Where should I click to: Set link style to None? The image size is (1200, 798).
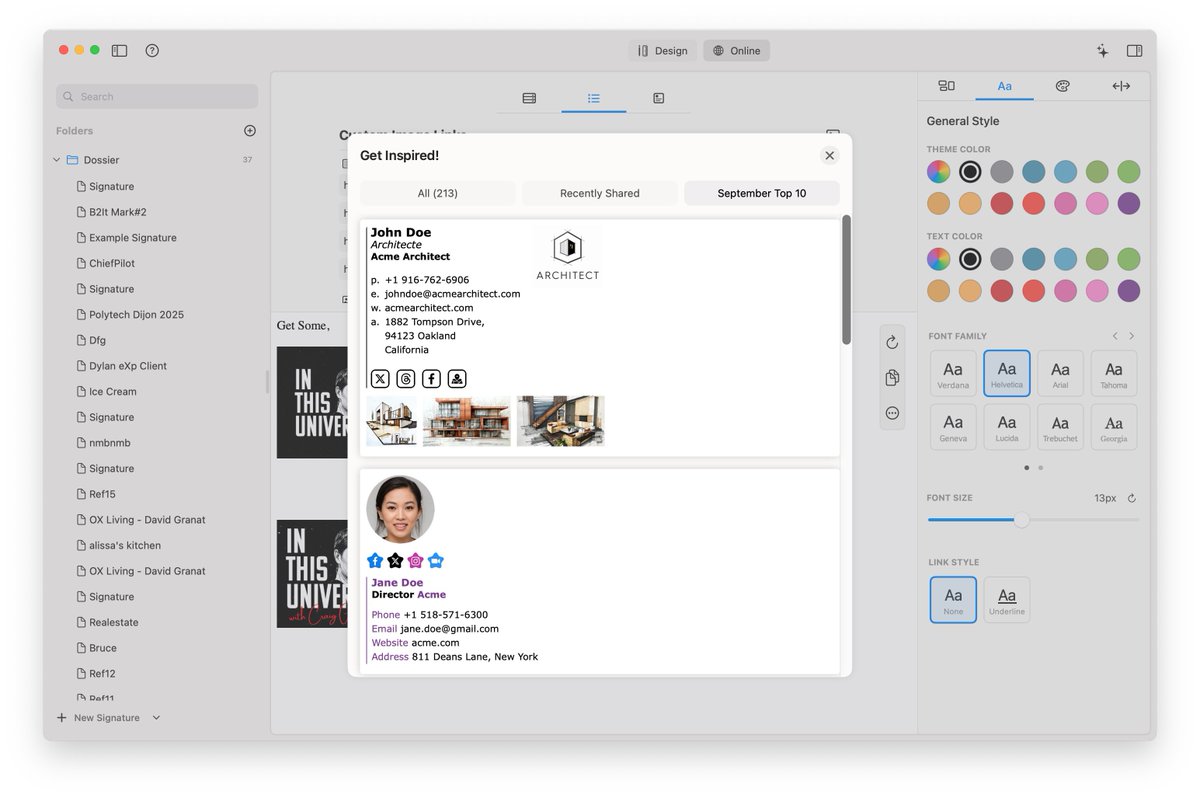(953, 600)
